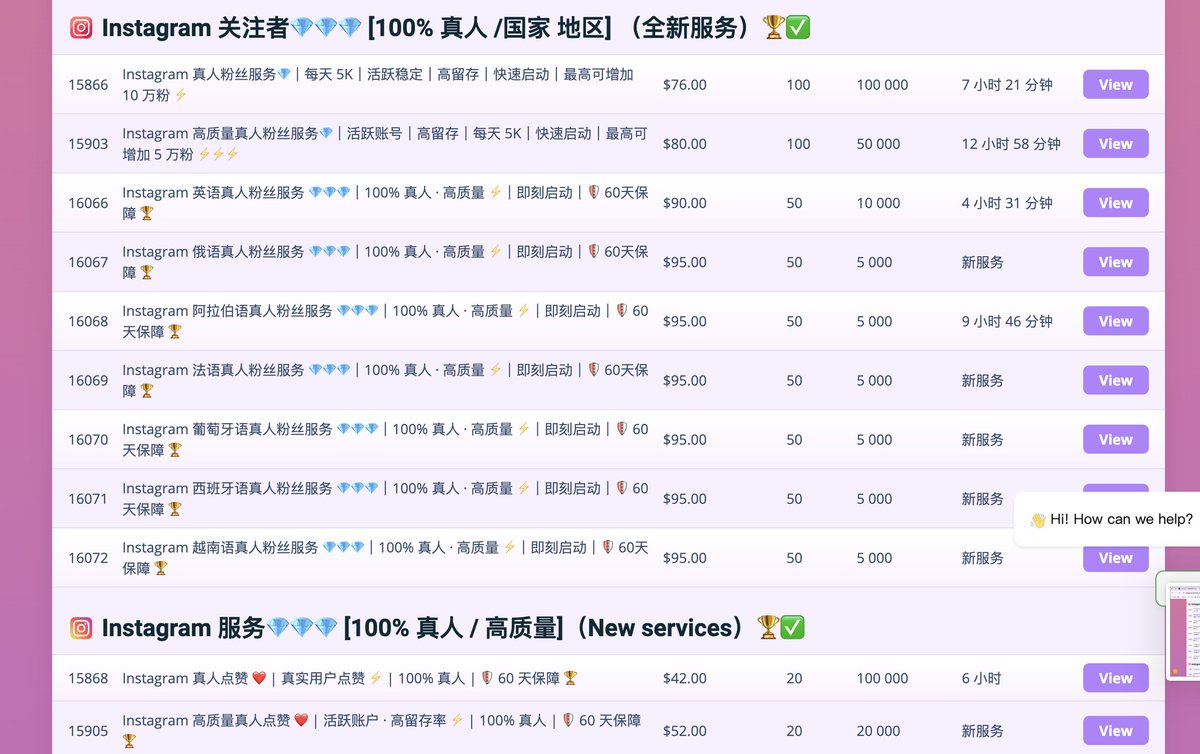This screenshot has width=1200, height=754.
Task: Click service ID 15868
Action: tap(88, 678)
